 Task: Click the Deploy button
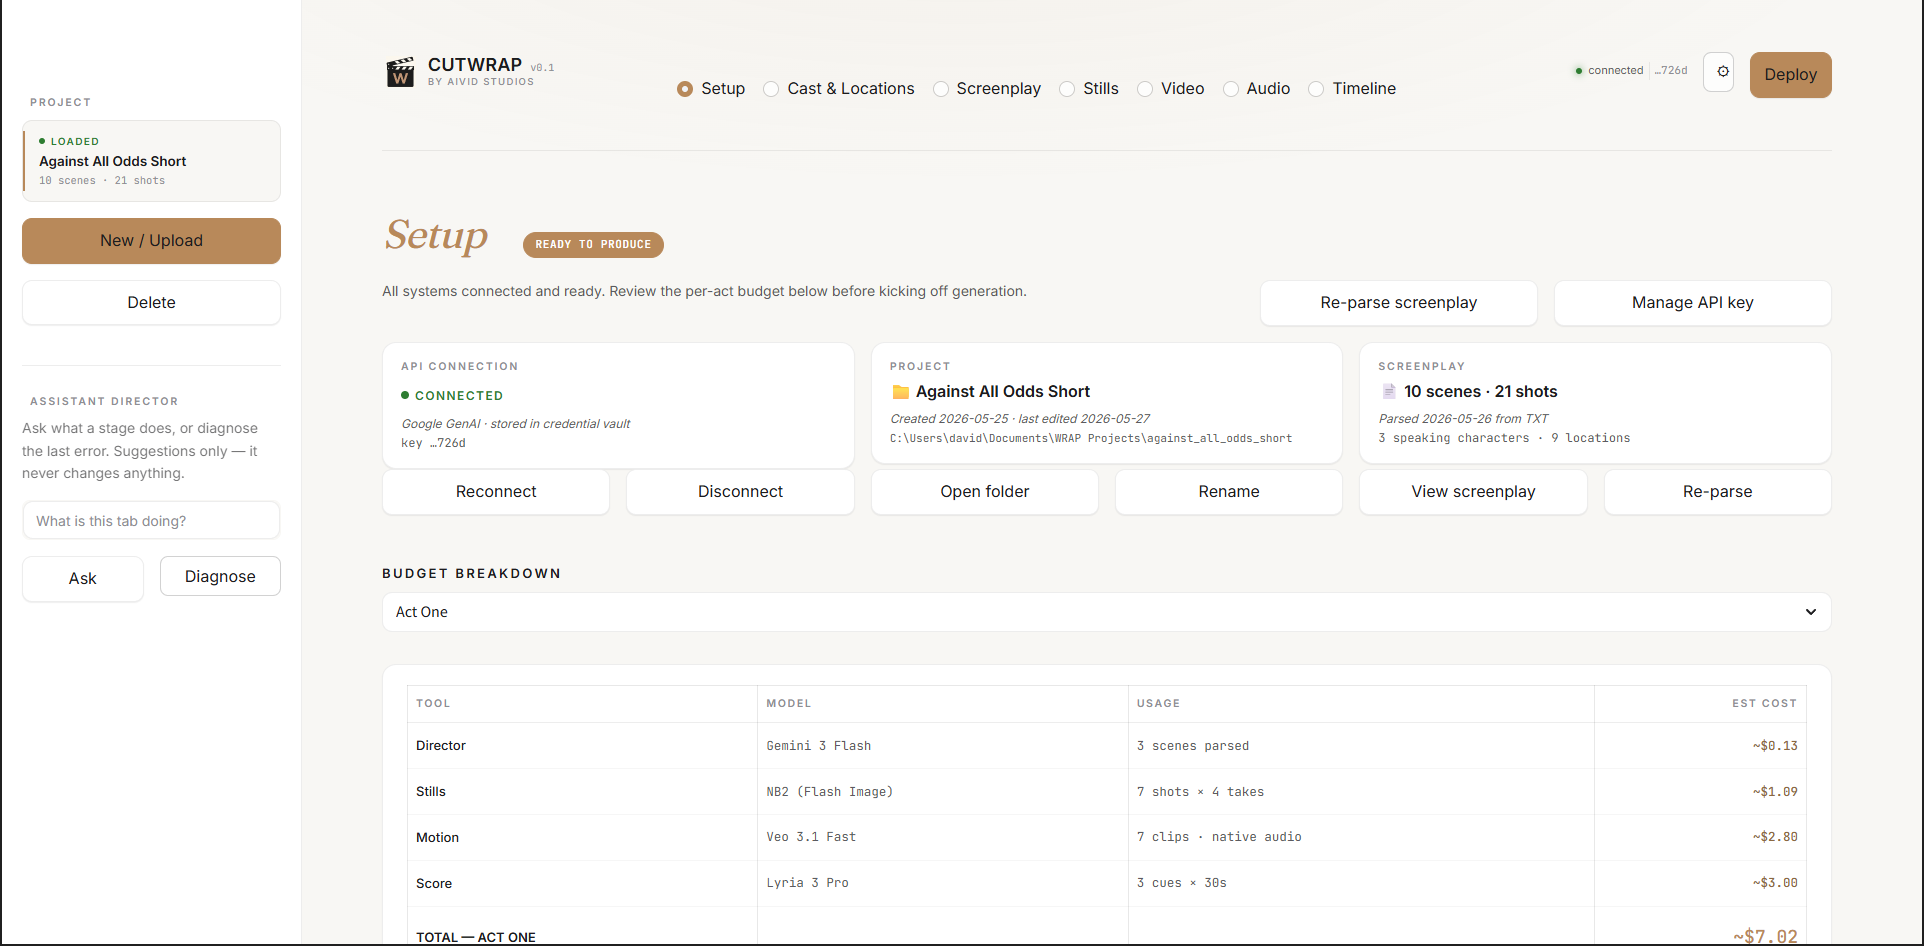[1790, 75]
